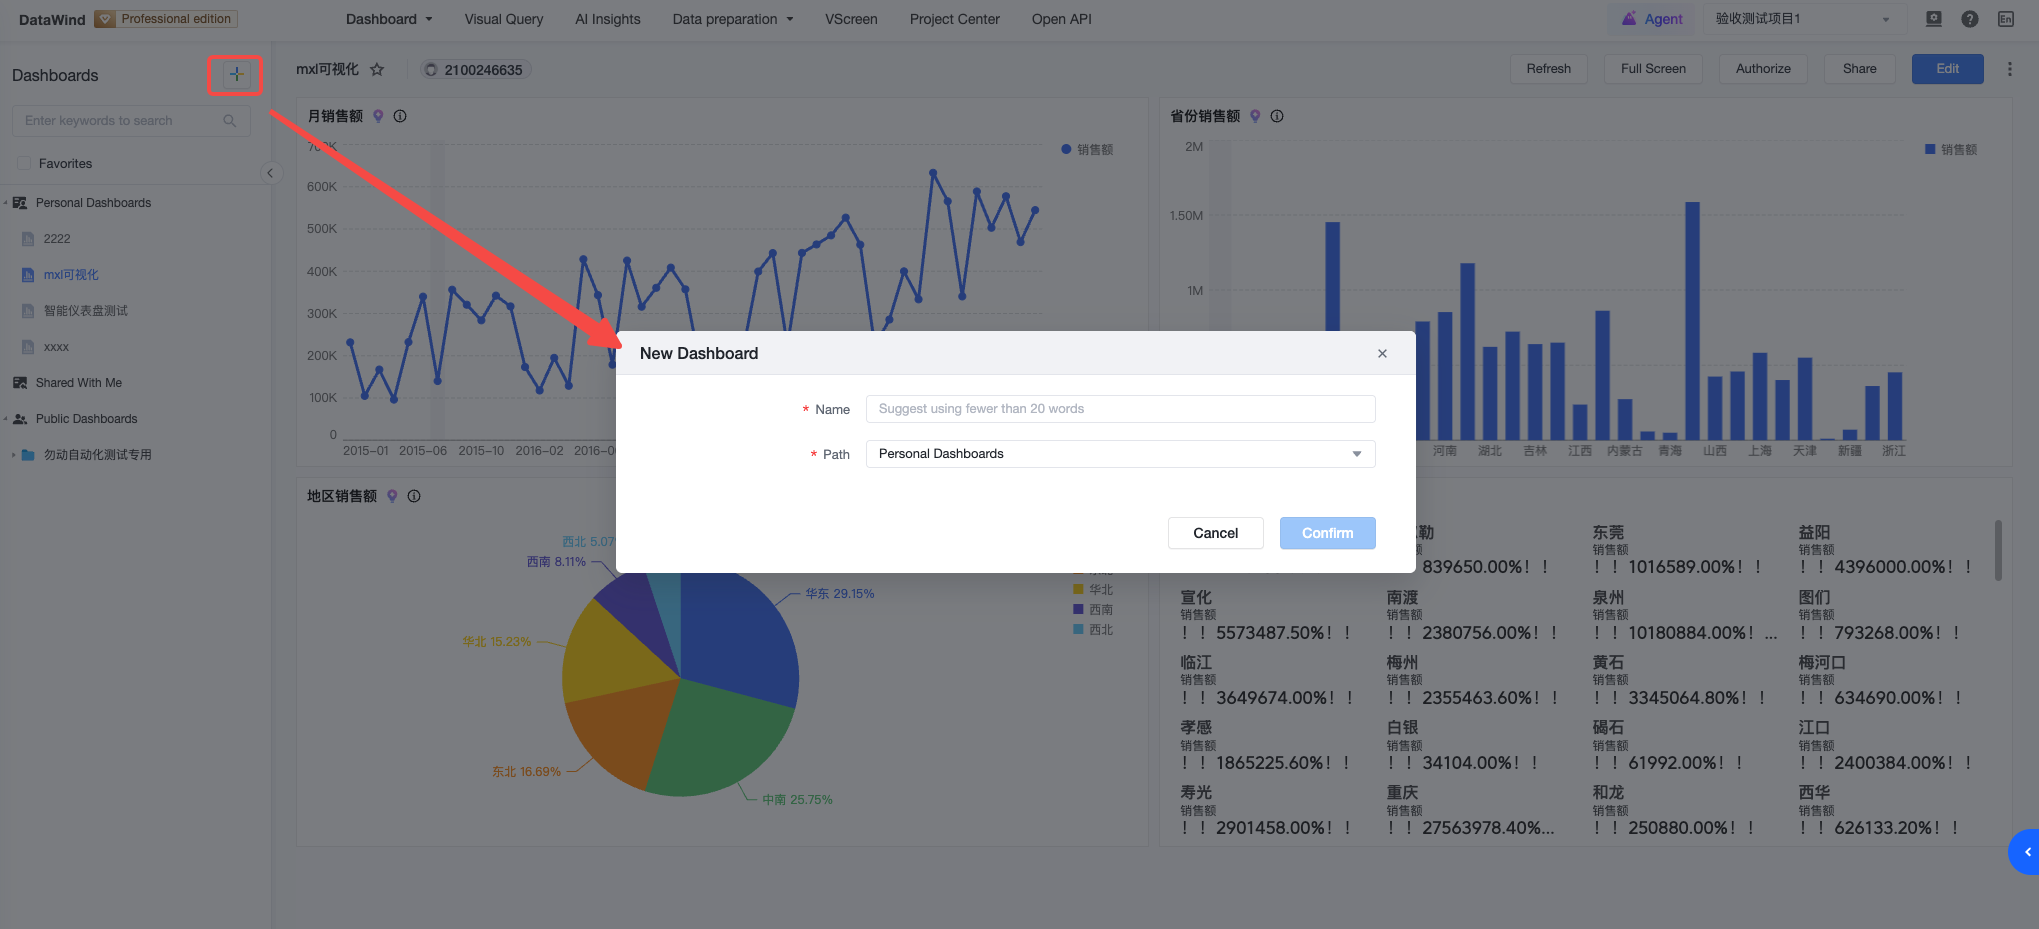Open the help question mark icon
The image size is (2039, 929).
tap(1969, 19)
